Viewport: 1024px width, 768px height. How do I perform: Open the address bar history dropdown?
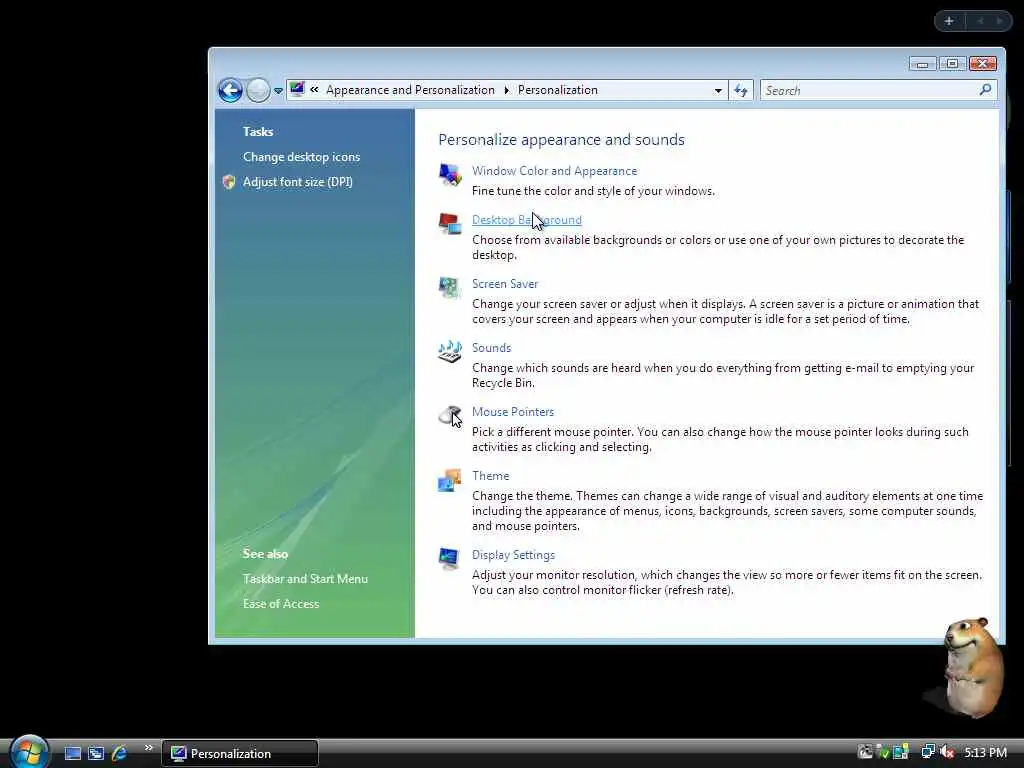click(718, 91)
